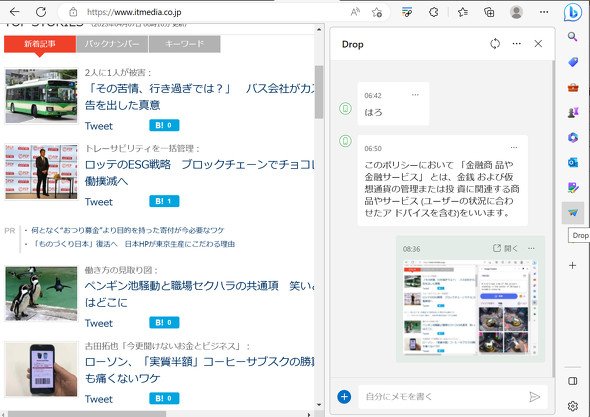This screenshot has width=590, height=417.
Task: Click the Bing chat icon
Action: click(573, 12)
